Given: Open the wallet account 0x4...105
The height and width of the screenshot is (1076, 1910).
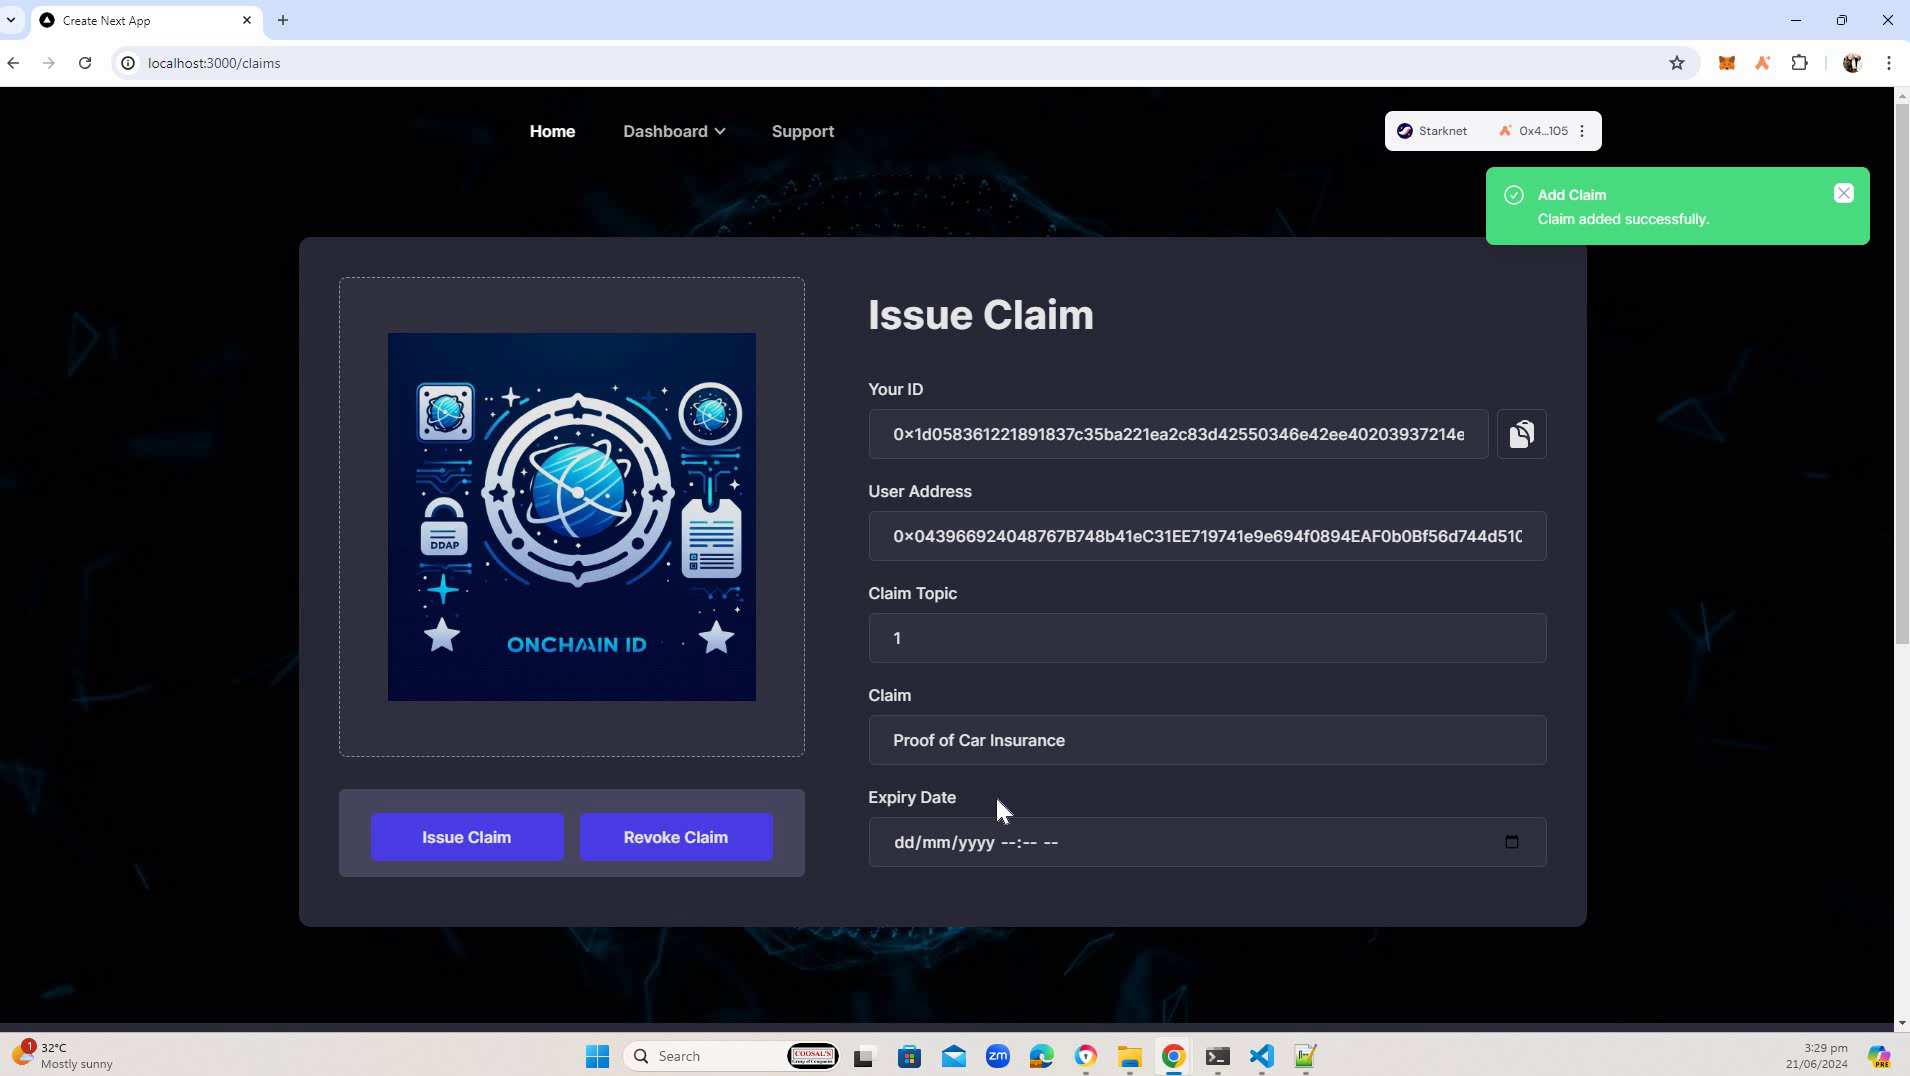Looking at the screenshot, I should pos(1533,131).
